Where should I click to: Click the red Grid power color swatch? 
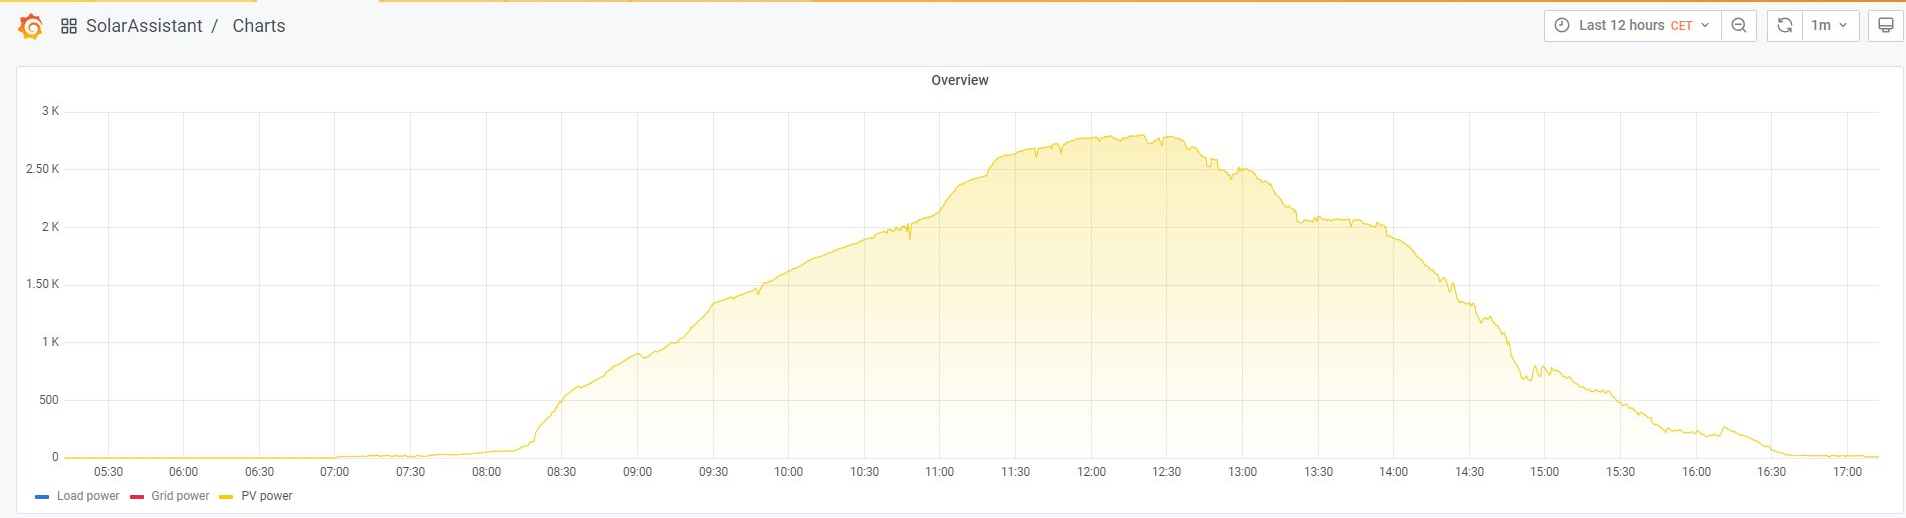[x=137, y=497]
